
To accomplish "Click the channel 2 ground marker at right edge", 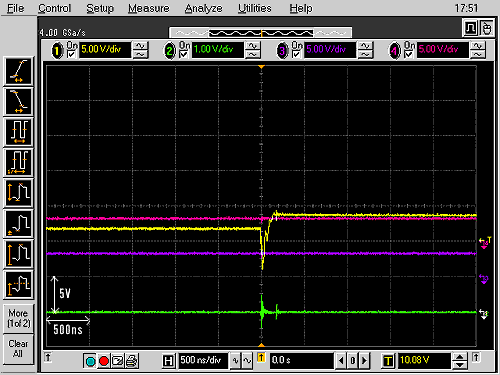I will (x=484, y=313).
